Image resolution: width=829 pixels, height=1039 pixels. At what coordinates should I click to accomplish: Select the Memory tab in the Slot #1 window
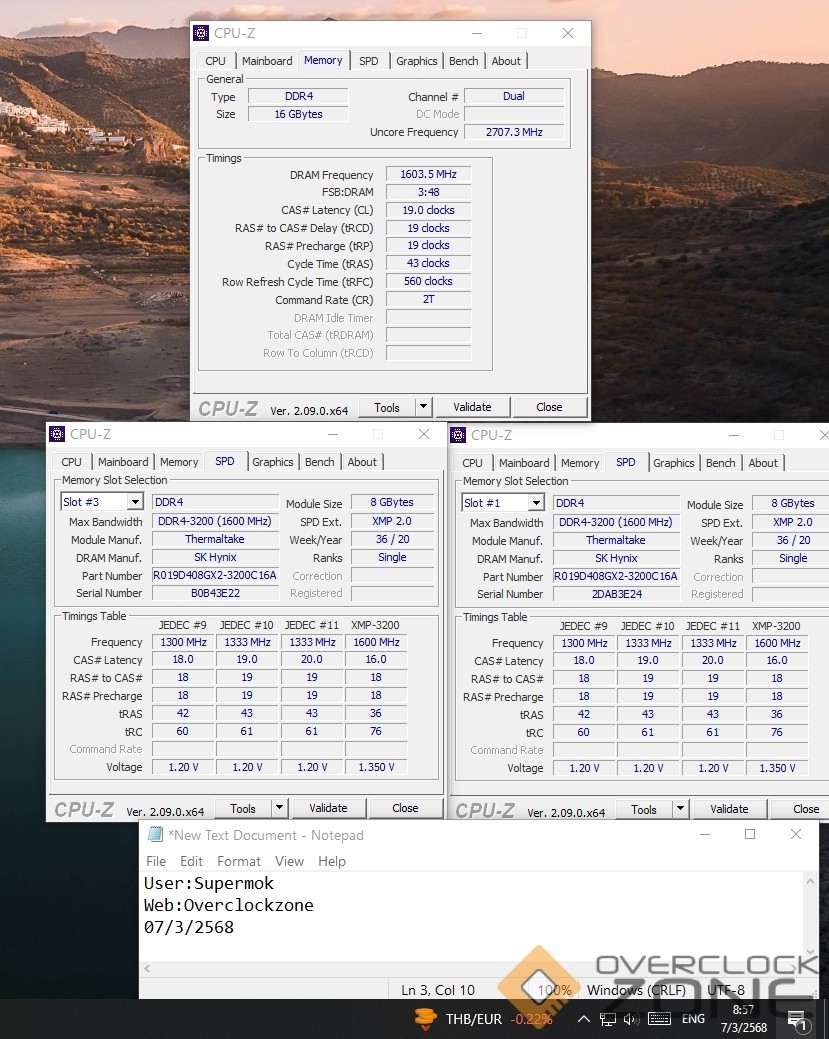(580, 463)
